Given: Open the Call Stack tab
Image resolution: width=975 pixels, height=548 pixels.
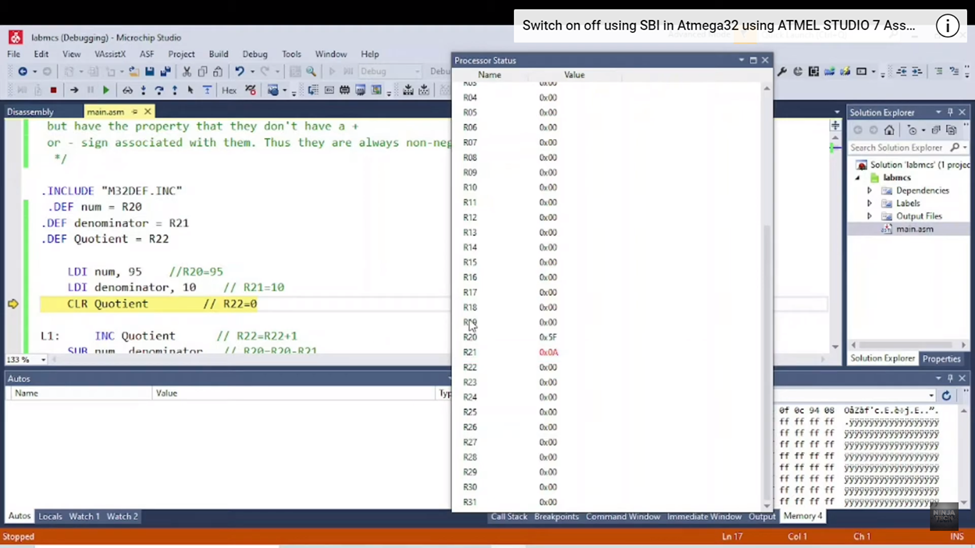Looking at the screenshot, I should pyautogui.click(x=509, y=516).
